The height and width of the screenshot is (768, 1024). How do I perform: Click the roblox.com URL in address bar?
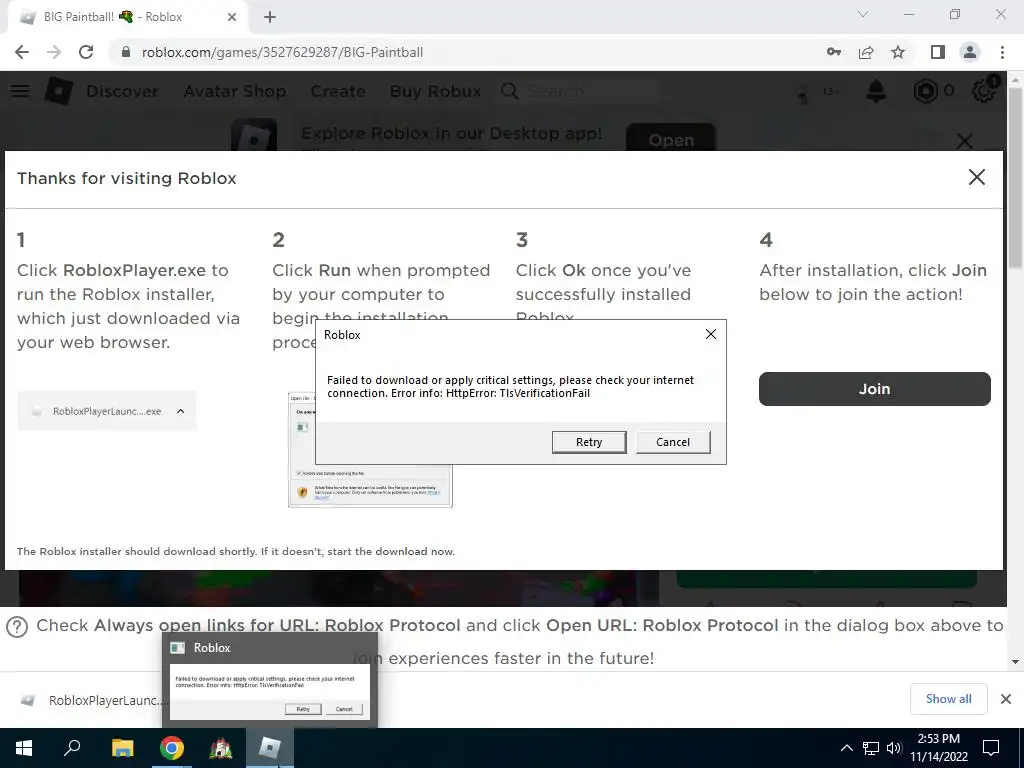pos(282,52)
